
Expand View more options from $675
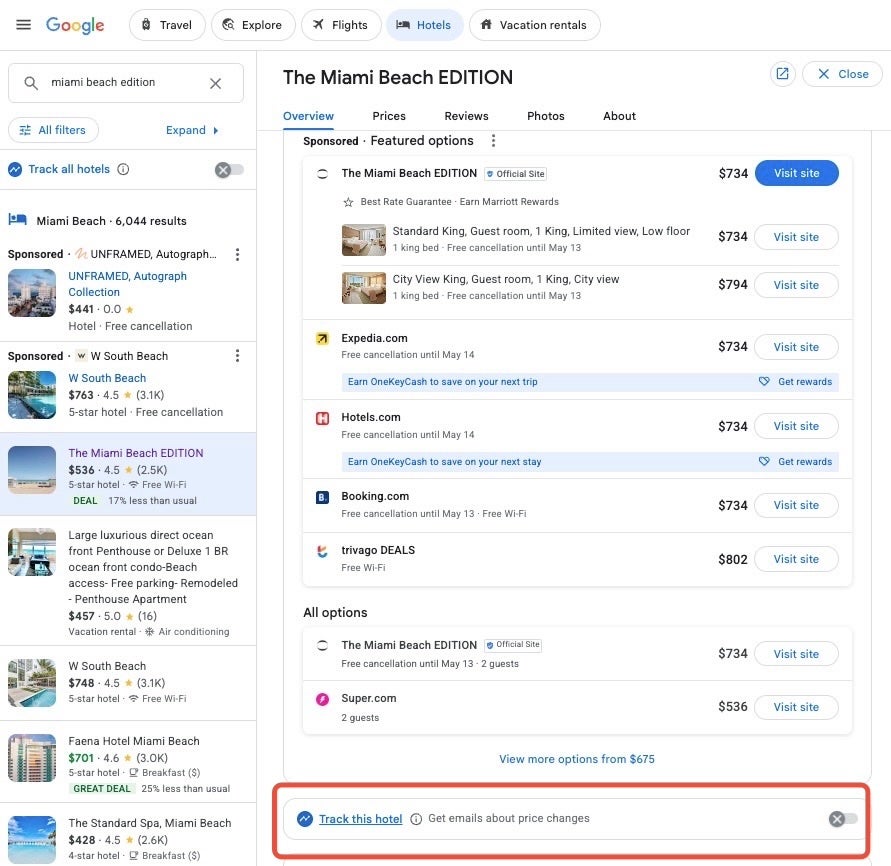[577, 759]
